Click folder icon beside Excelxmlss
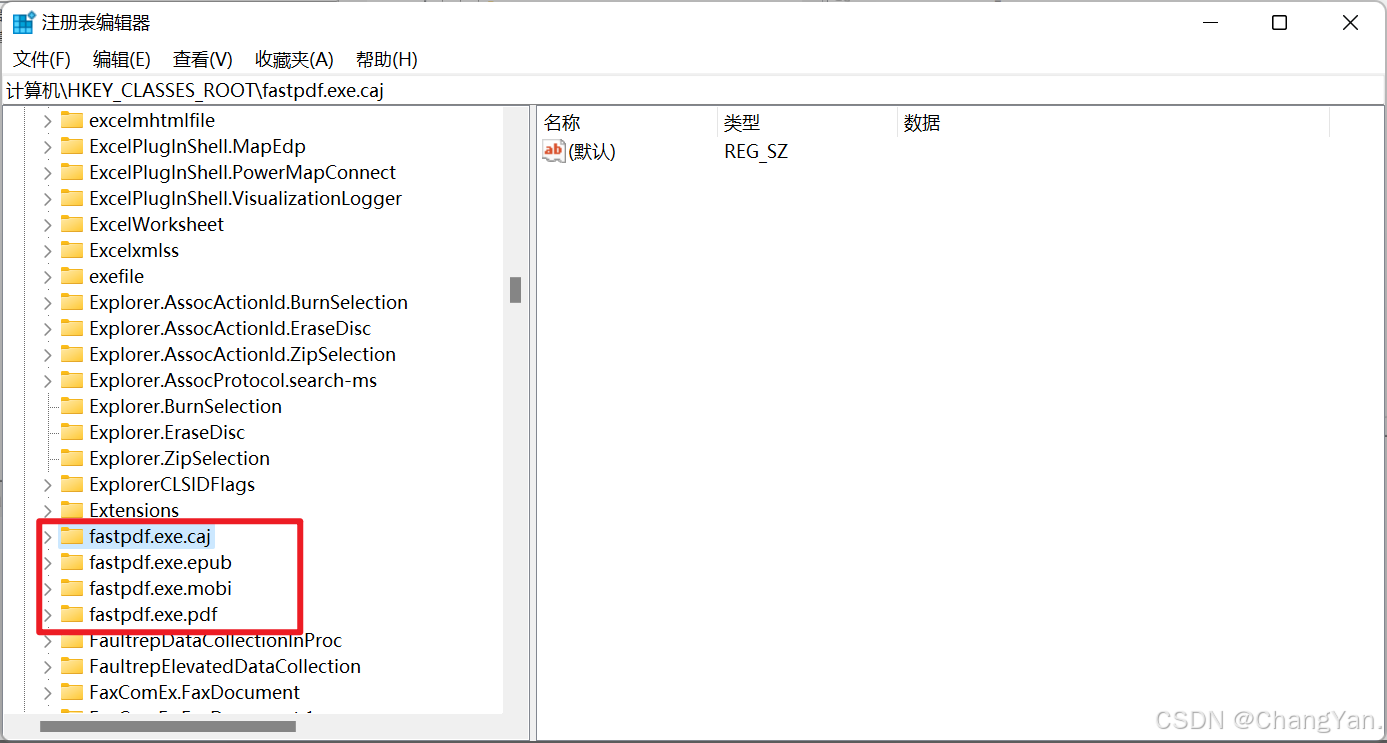The image size is (1387, 743). 72,250
